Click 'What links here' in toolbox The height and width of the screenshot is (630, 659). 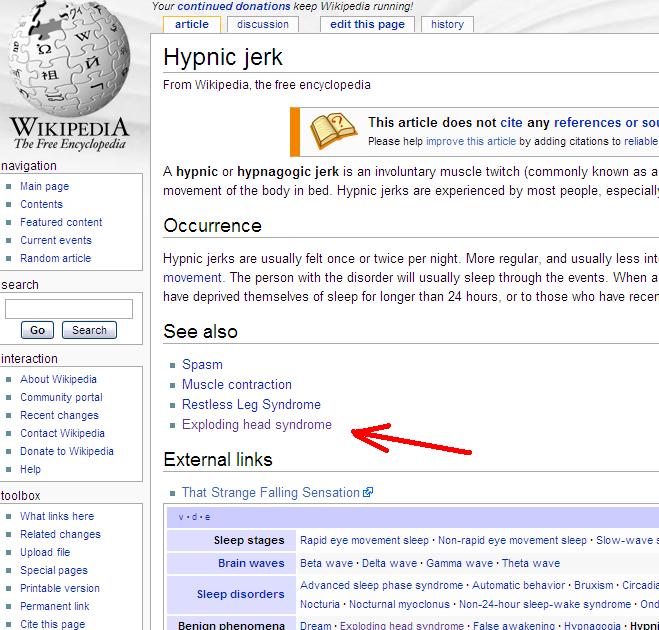click(57, 516)
